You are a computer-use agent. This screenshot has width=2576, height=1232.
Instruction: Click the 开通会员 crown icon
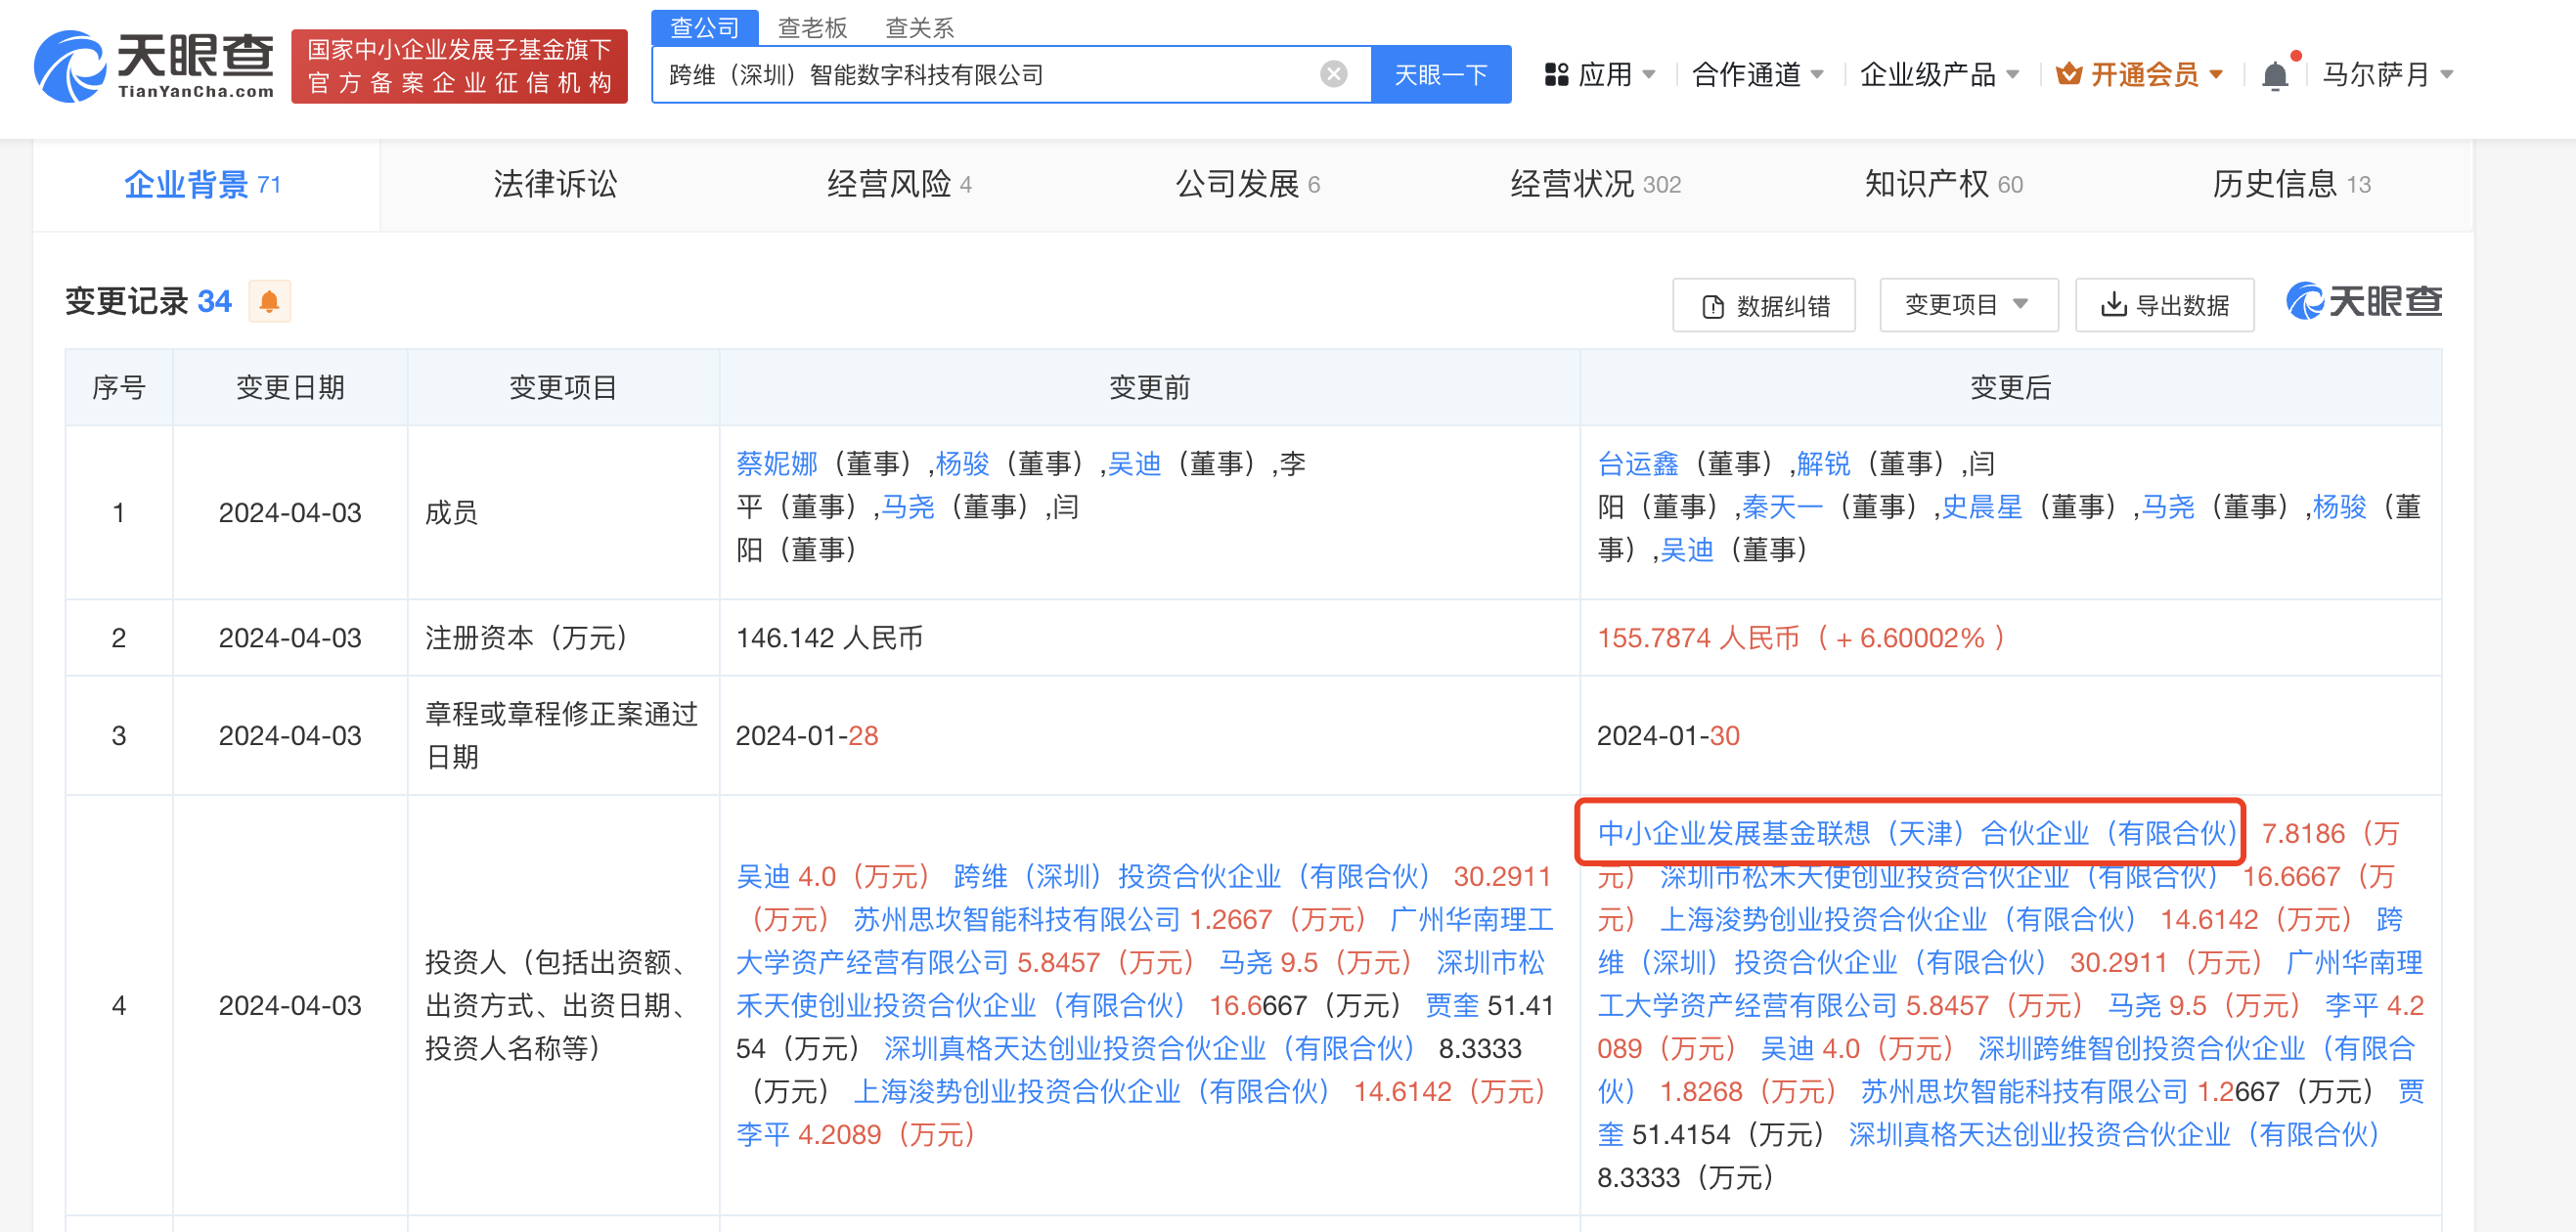pyautogui.click(x=2068, y=74)
